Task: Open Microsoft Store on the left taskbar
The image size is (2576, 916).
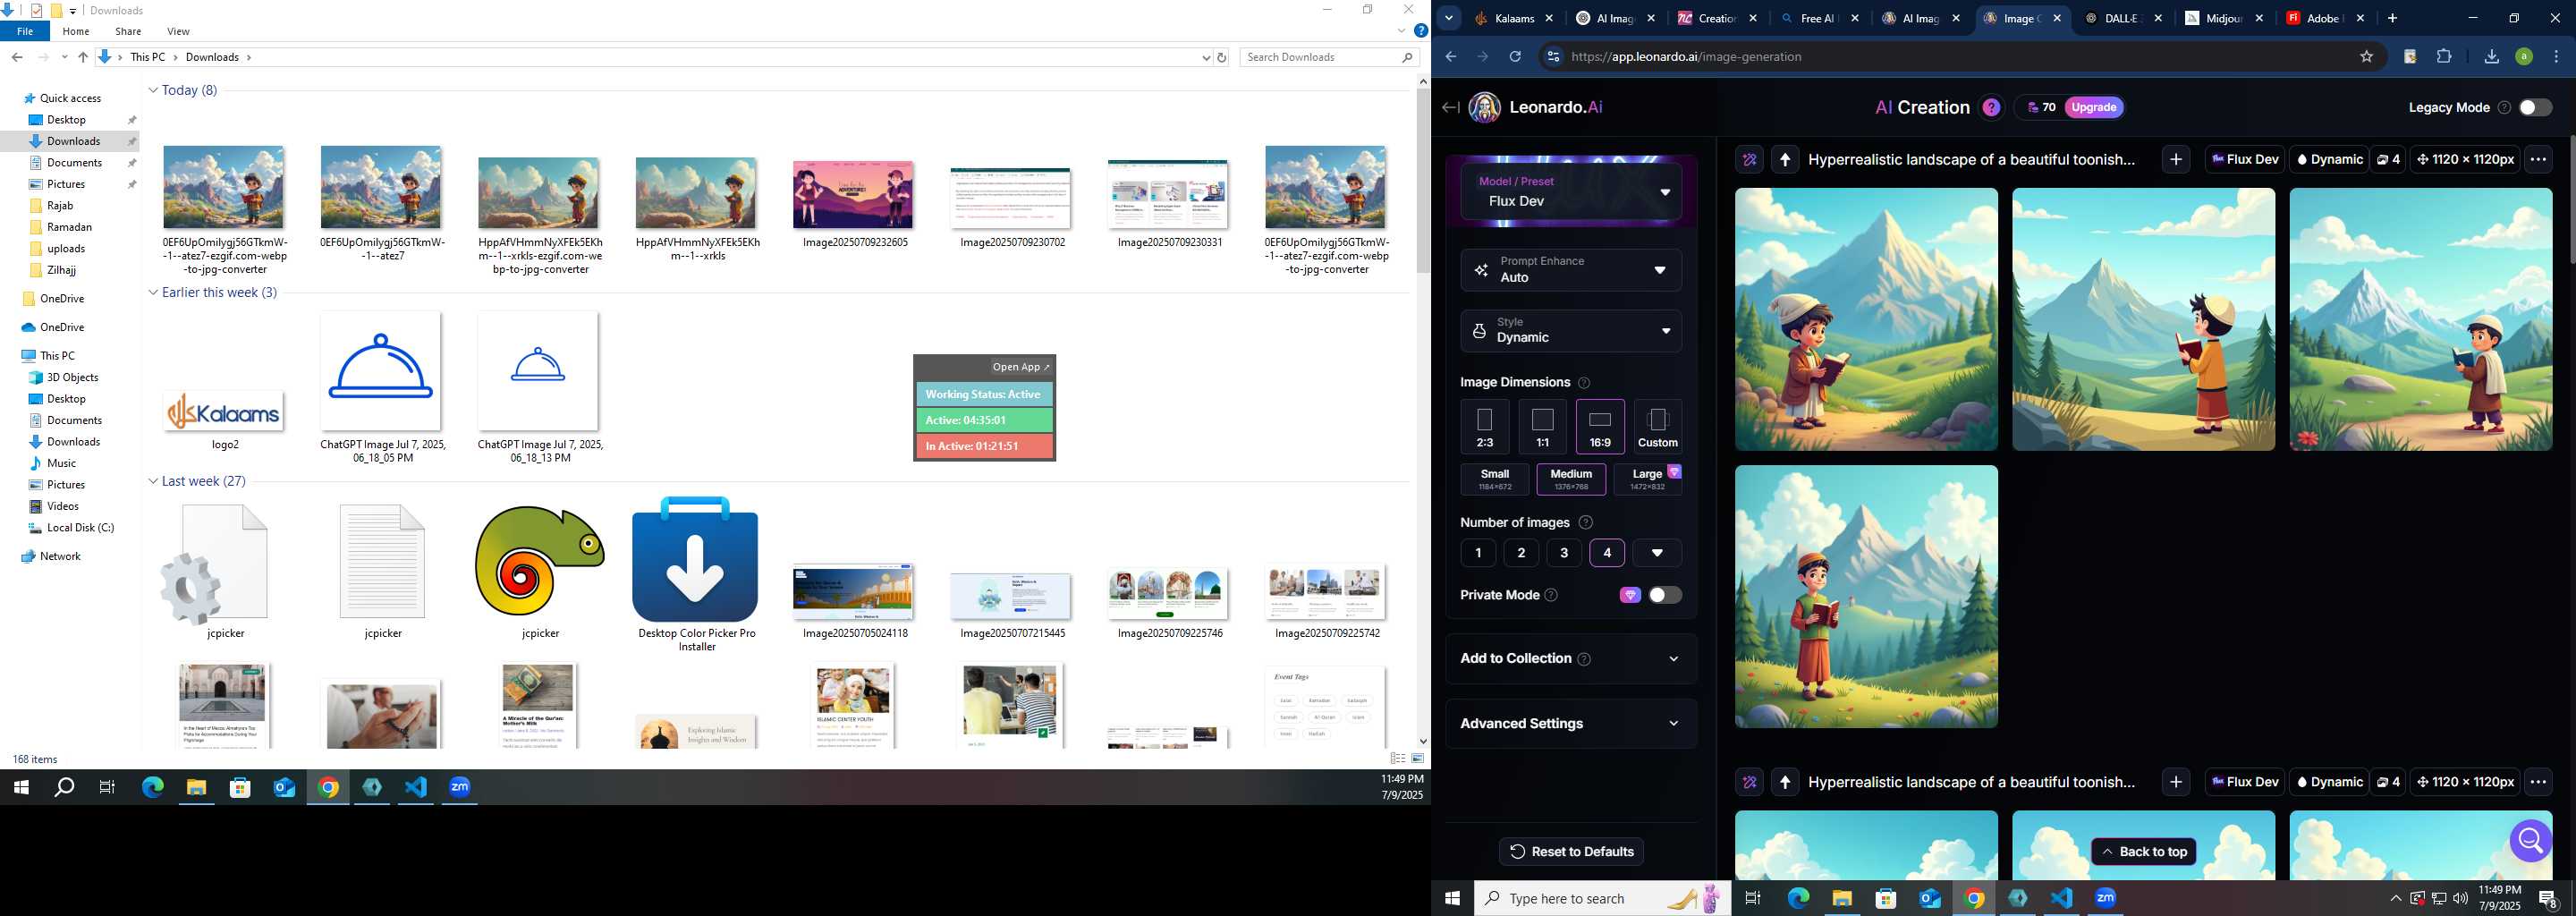Action: [240, 788]
